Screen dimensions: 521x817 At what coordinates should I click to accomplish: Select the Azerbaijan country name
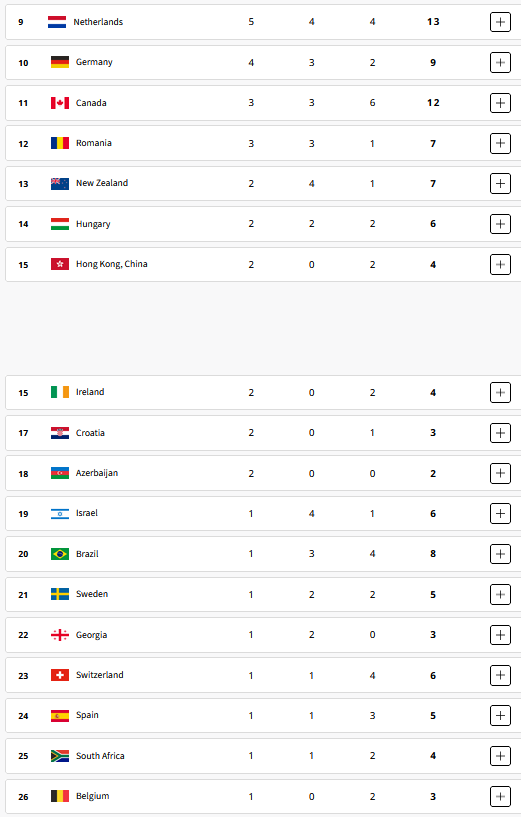pos(97,473)
